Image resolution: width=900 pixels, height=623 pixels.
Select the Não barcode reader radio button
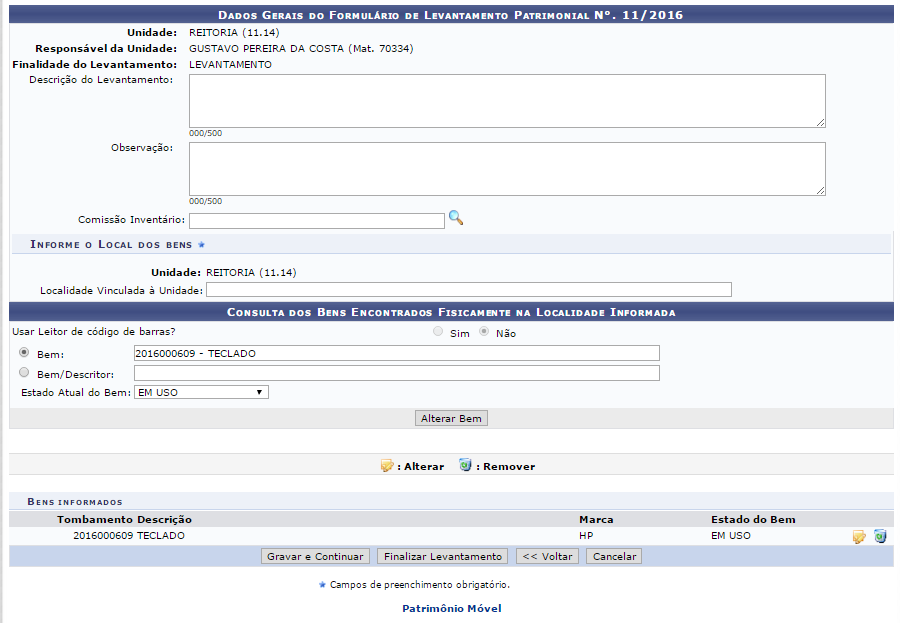485,333
